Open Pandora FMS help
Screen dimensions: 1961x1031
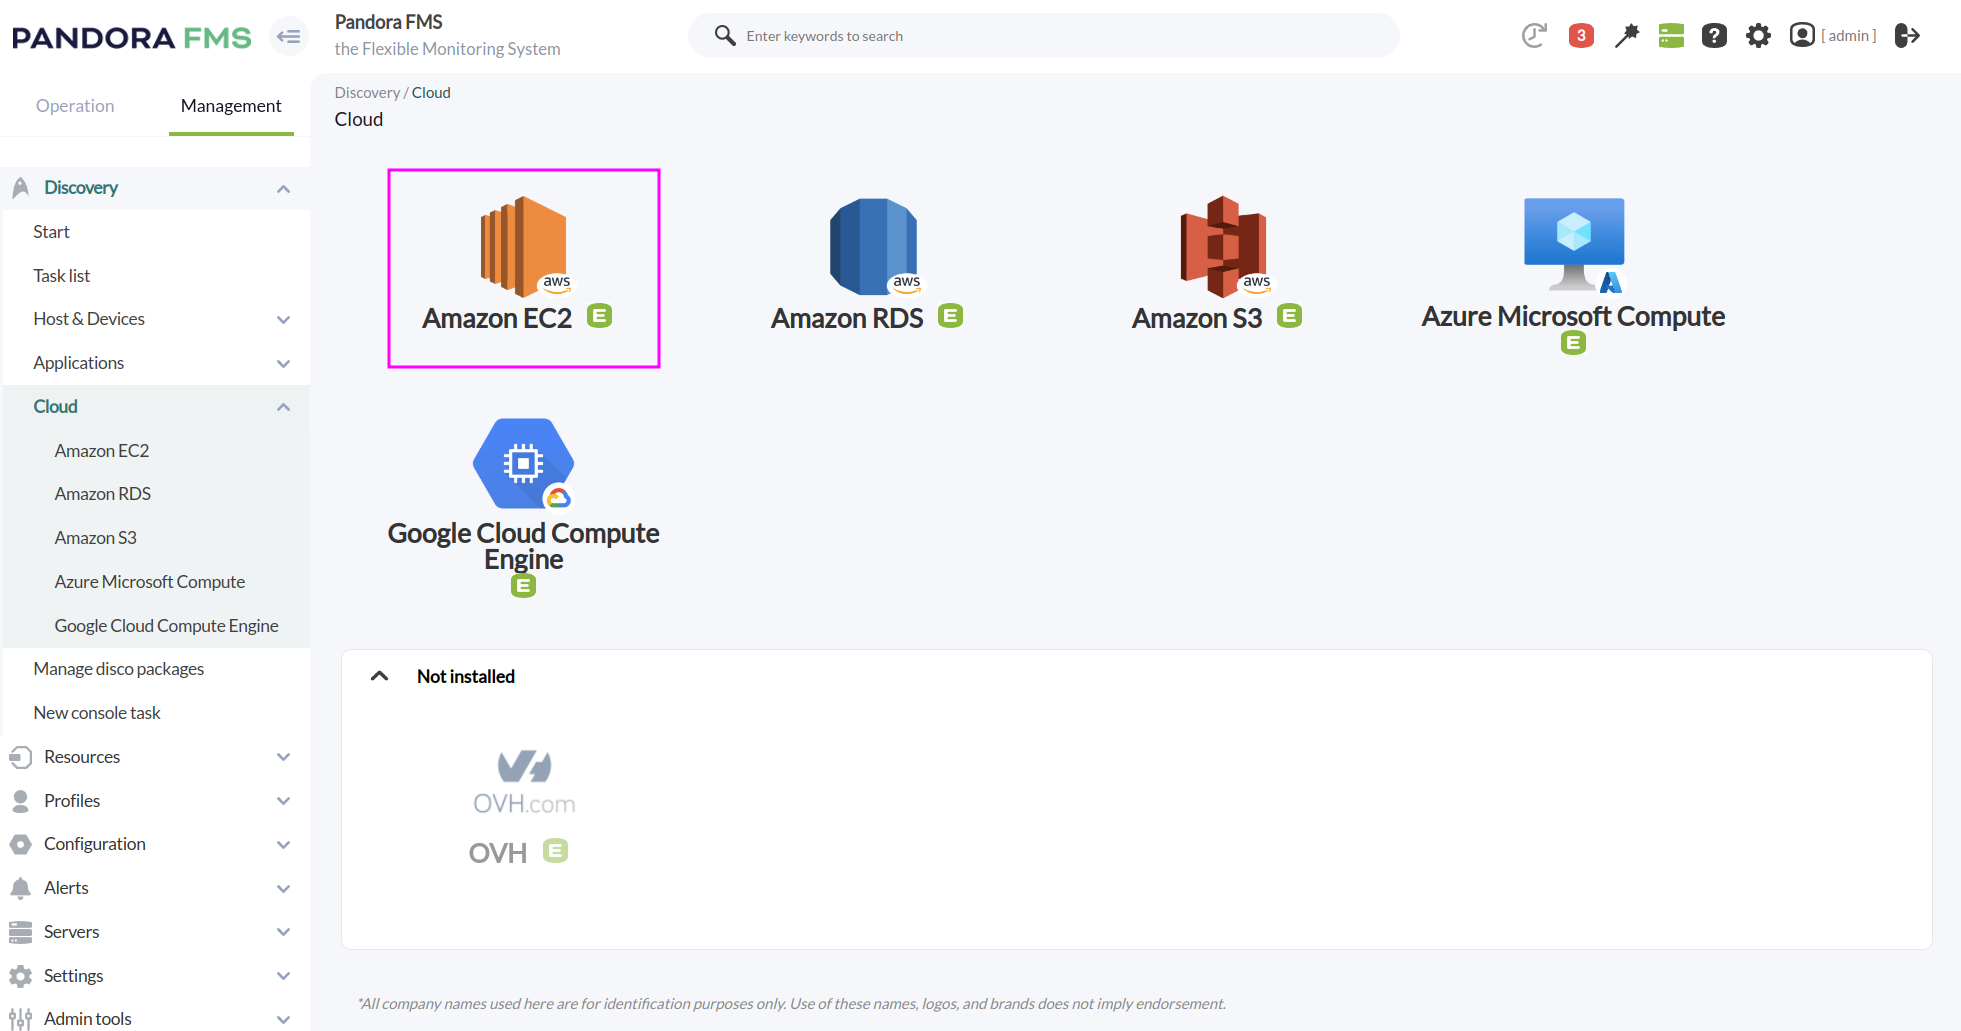pos(1714,35)
